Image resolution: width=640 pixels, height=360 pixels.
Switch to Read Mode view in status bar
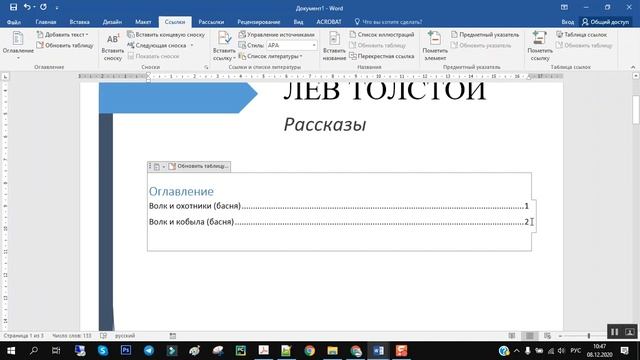[511, 336]
